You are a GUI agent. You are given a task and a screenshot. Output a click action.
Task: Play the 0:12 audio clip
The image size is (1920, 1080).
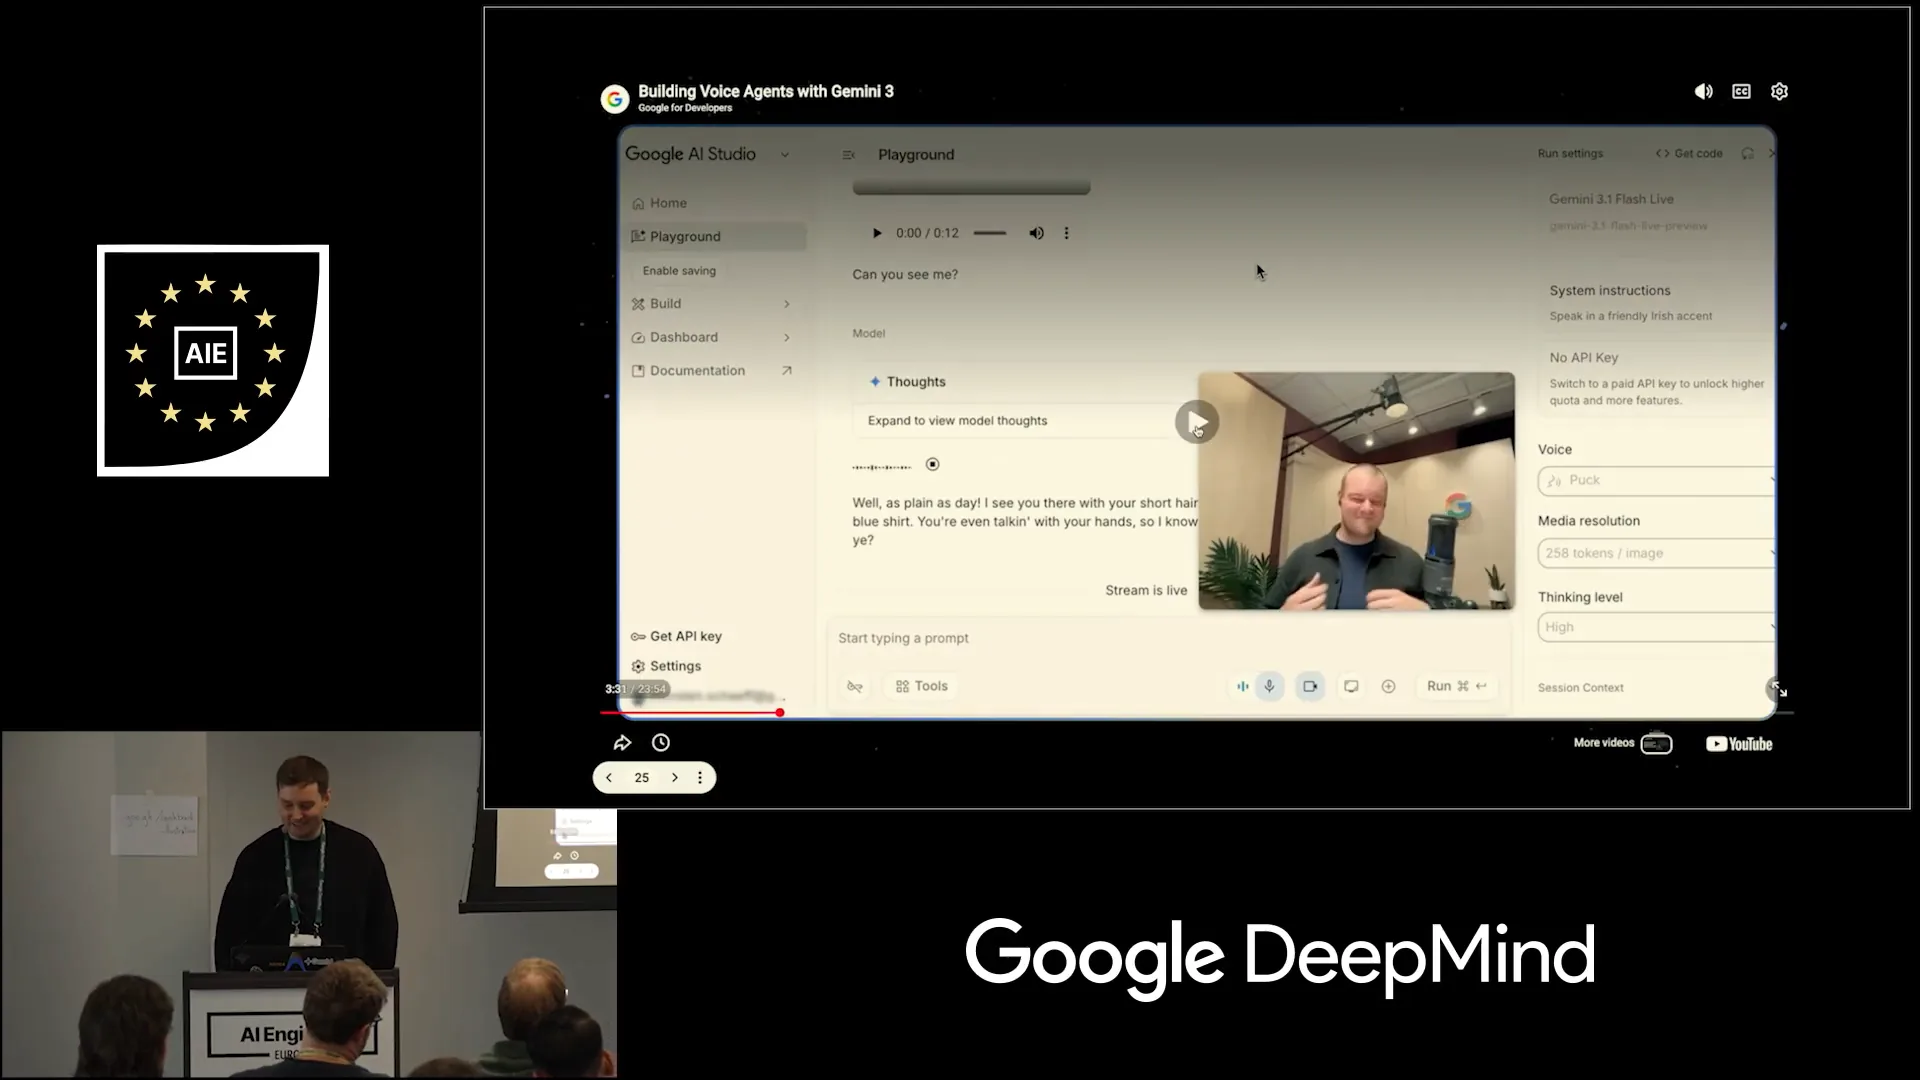[877, 233]
